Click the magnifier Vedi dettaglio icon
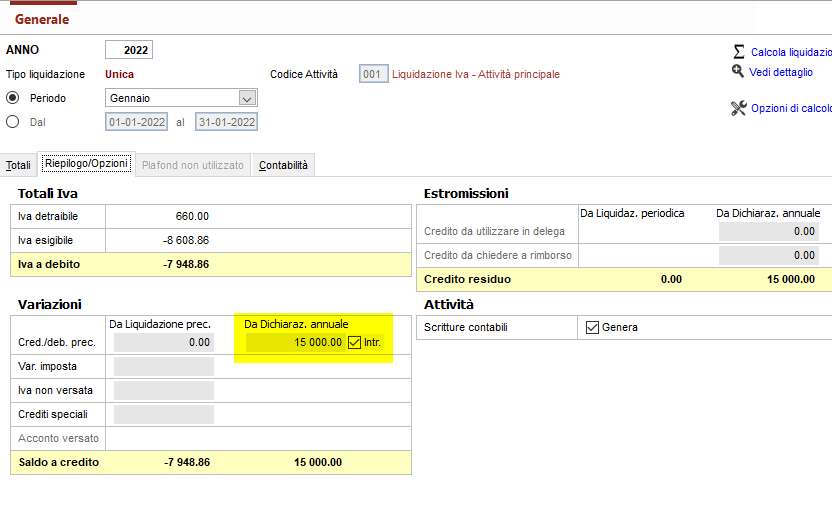The height and width of the screenshot is (527, 832). point(738,71)
